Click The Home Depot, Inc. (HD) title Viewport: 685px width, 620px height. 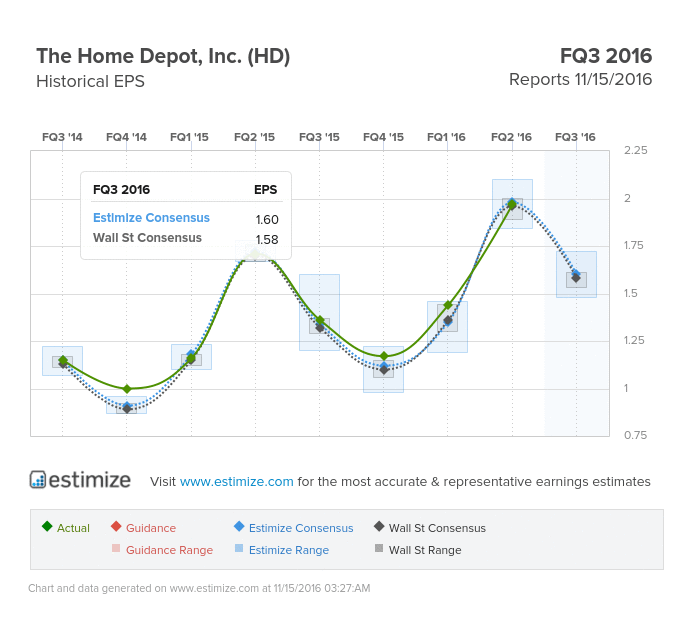pos(163,57)
